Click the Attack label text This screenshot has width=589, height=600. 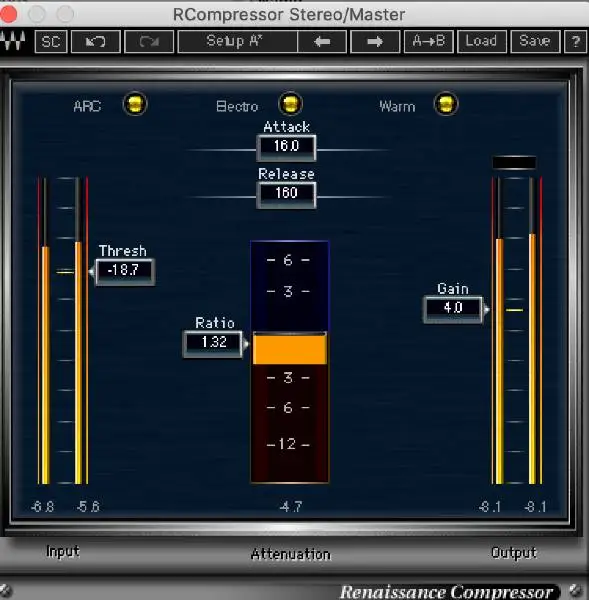pyautogui.click(x=286, y=127)
